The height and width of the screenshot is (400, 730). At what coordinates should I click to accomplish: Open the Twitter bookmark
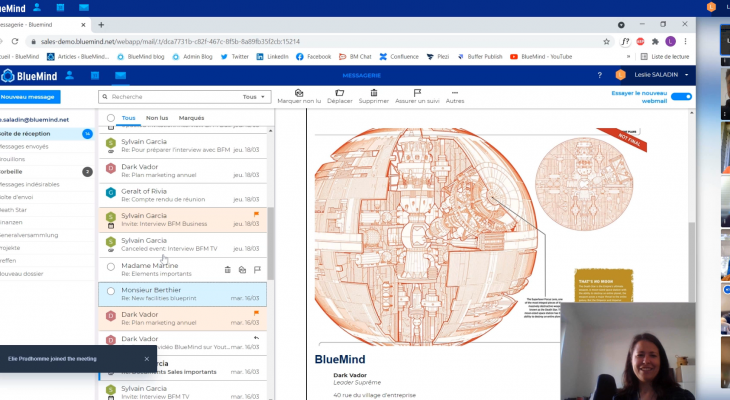[x=235, y=57]
